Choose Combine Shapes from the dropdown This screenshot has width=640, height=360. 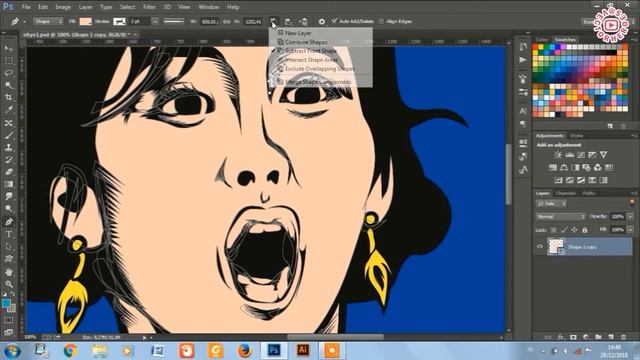[306, 42]
